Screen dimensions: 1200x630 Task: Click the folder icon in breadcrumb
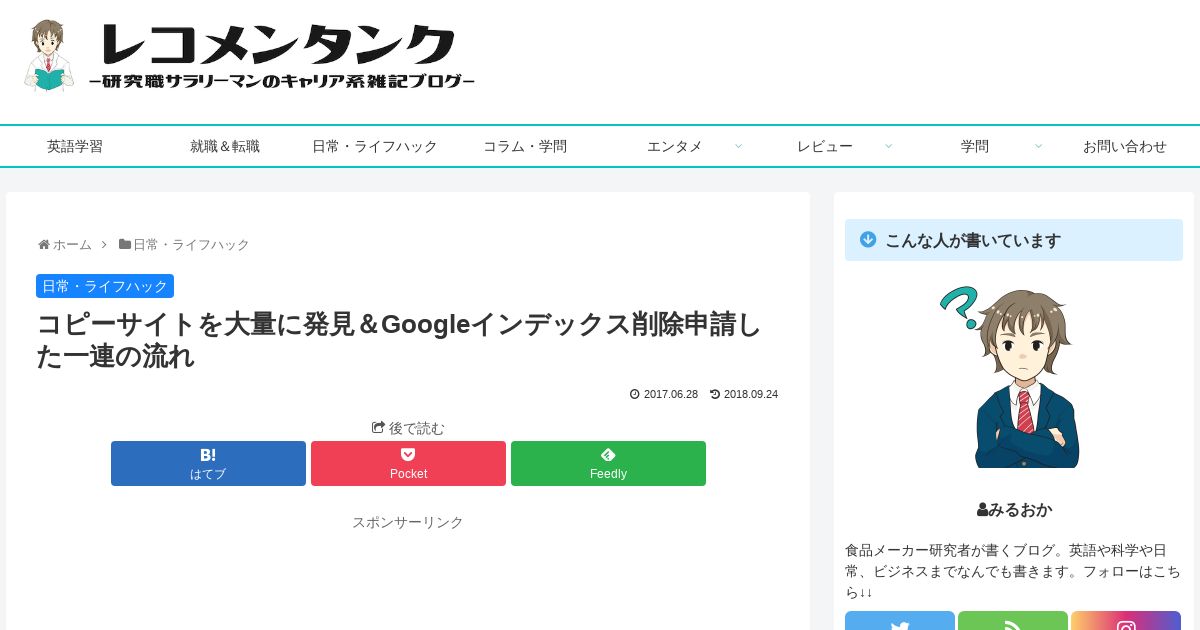(x=125, y=244)
